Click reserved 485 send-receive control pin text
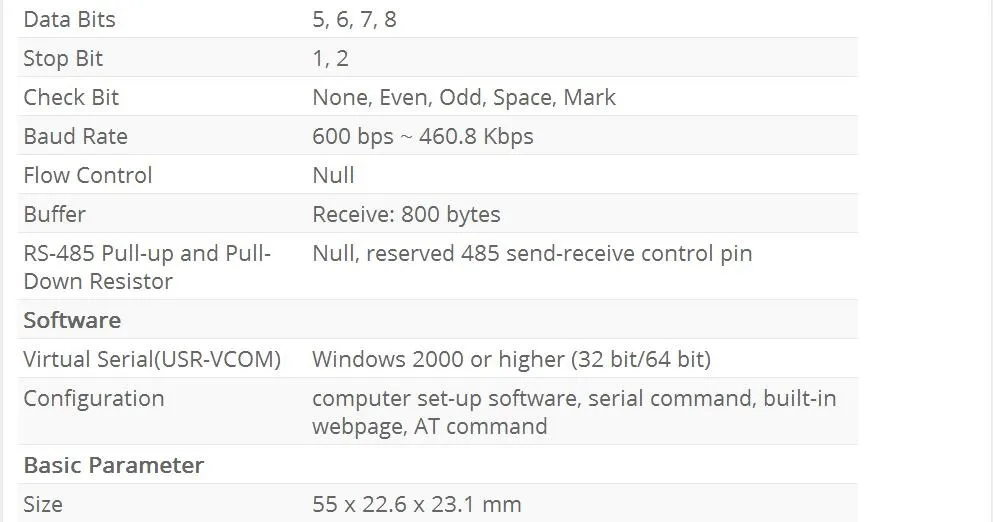The height and width of the screenshot is (522, 993). (x=559, y=253)
